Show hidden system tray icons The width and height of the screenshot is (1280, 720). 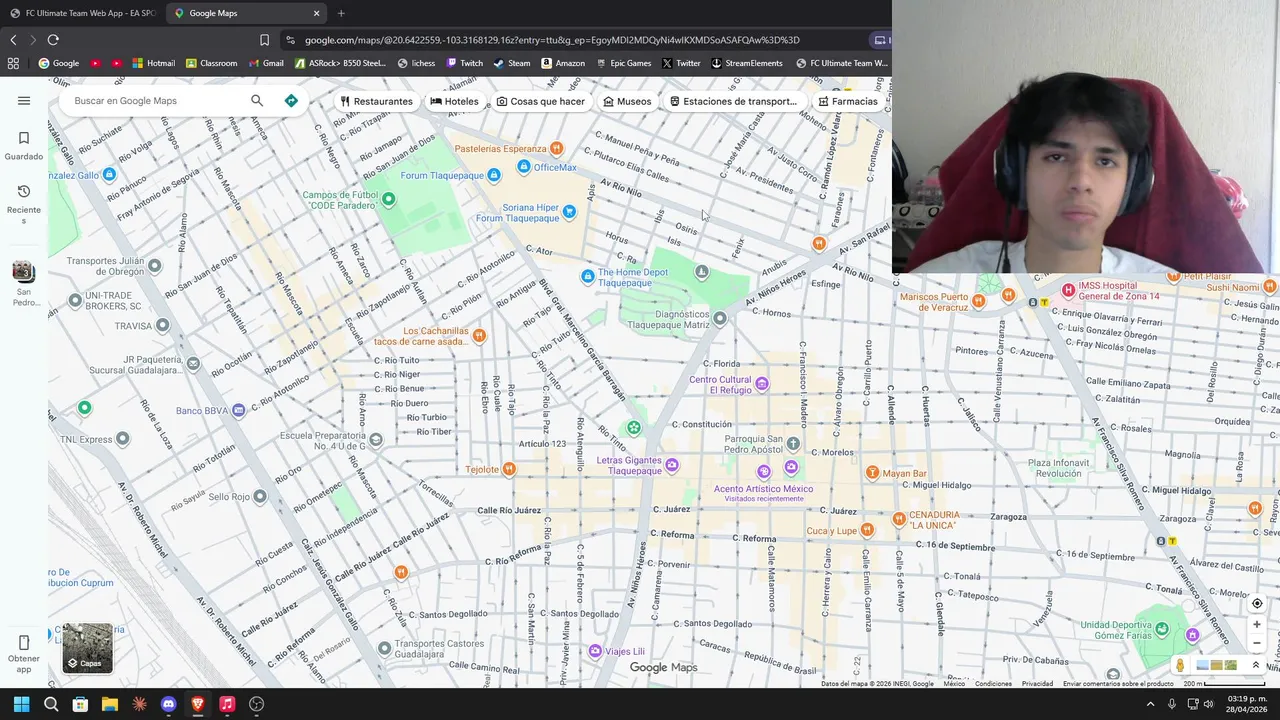pos(1150,704)
